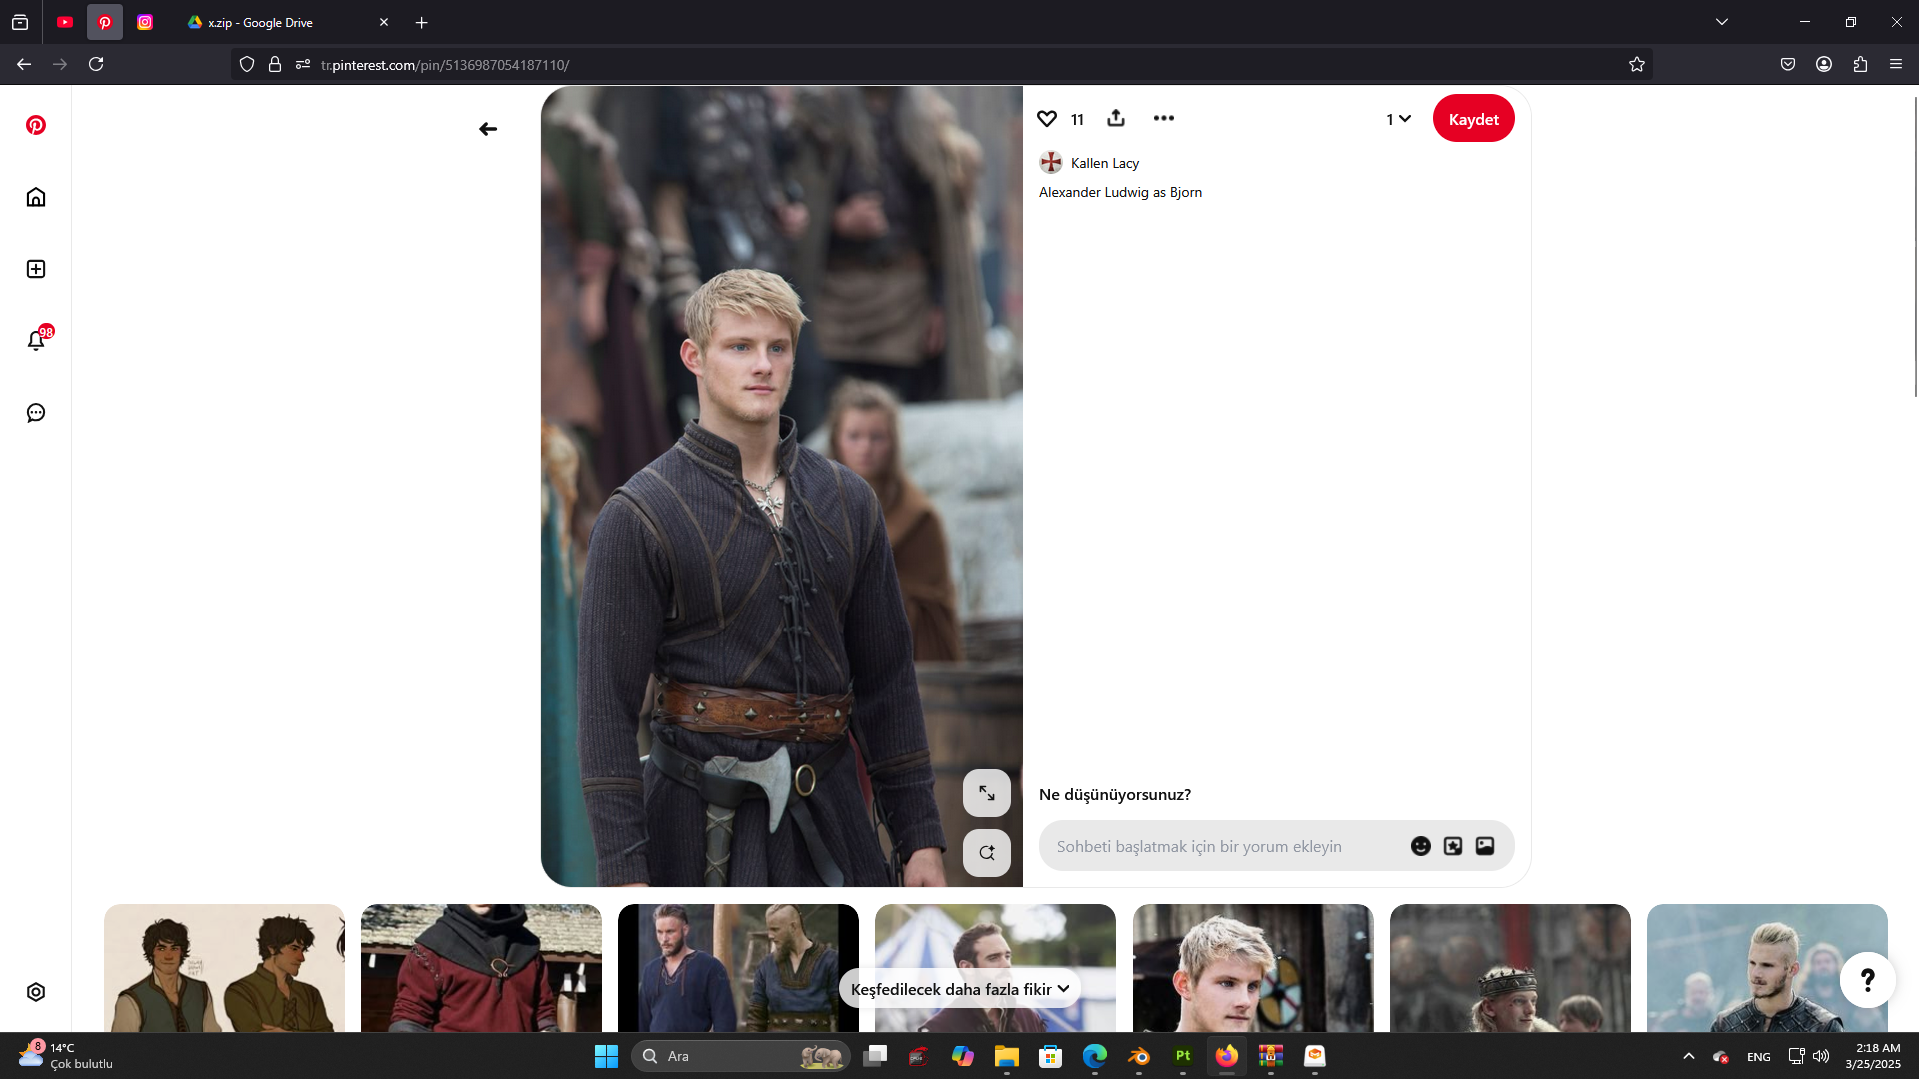Expand the board selector dropdown showing 1

[x=1398, y=119]
